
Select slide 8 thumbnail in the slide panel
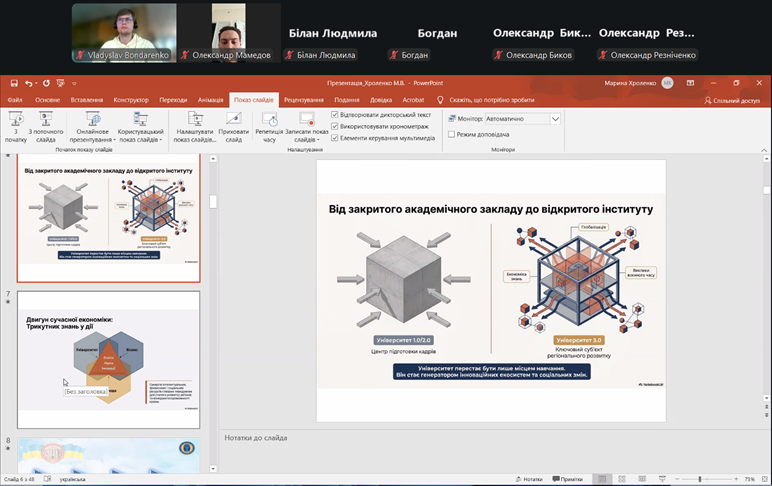coord(109,455)
